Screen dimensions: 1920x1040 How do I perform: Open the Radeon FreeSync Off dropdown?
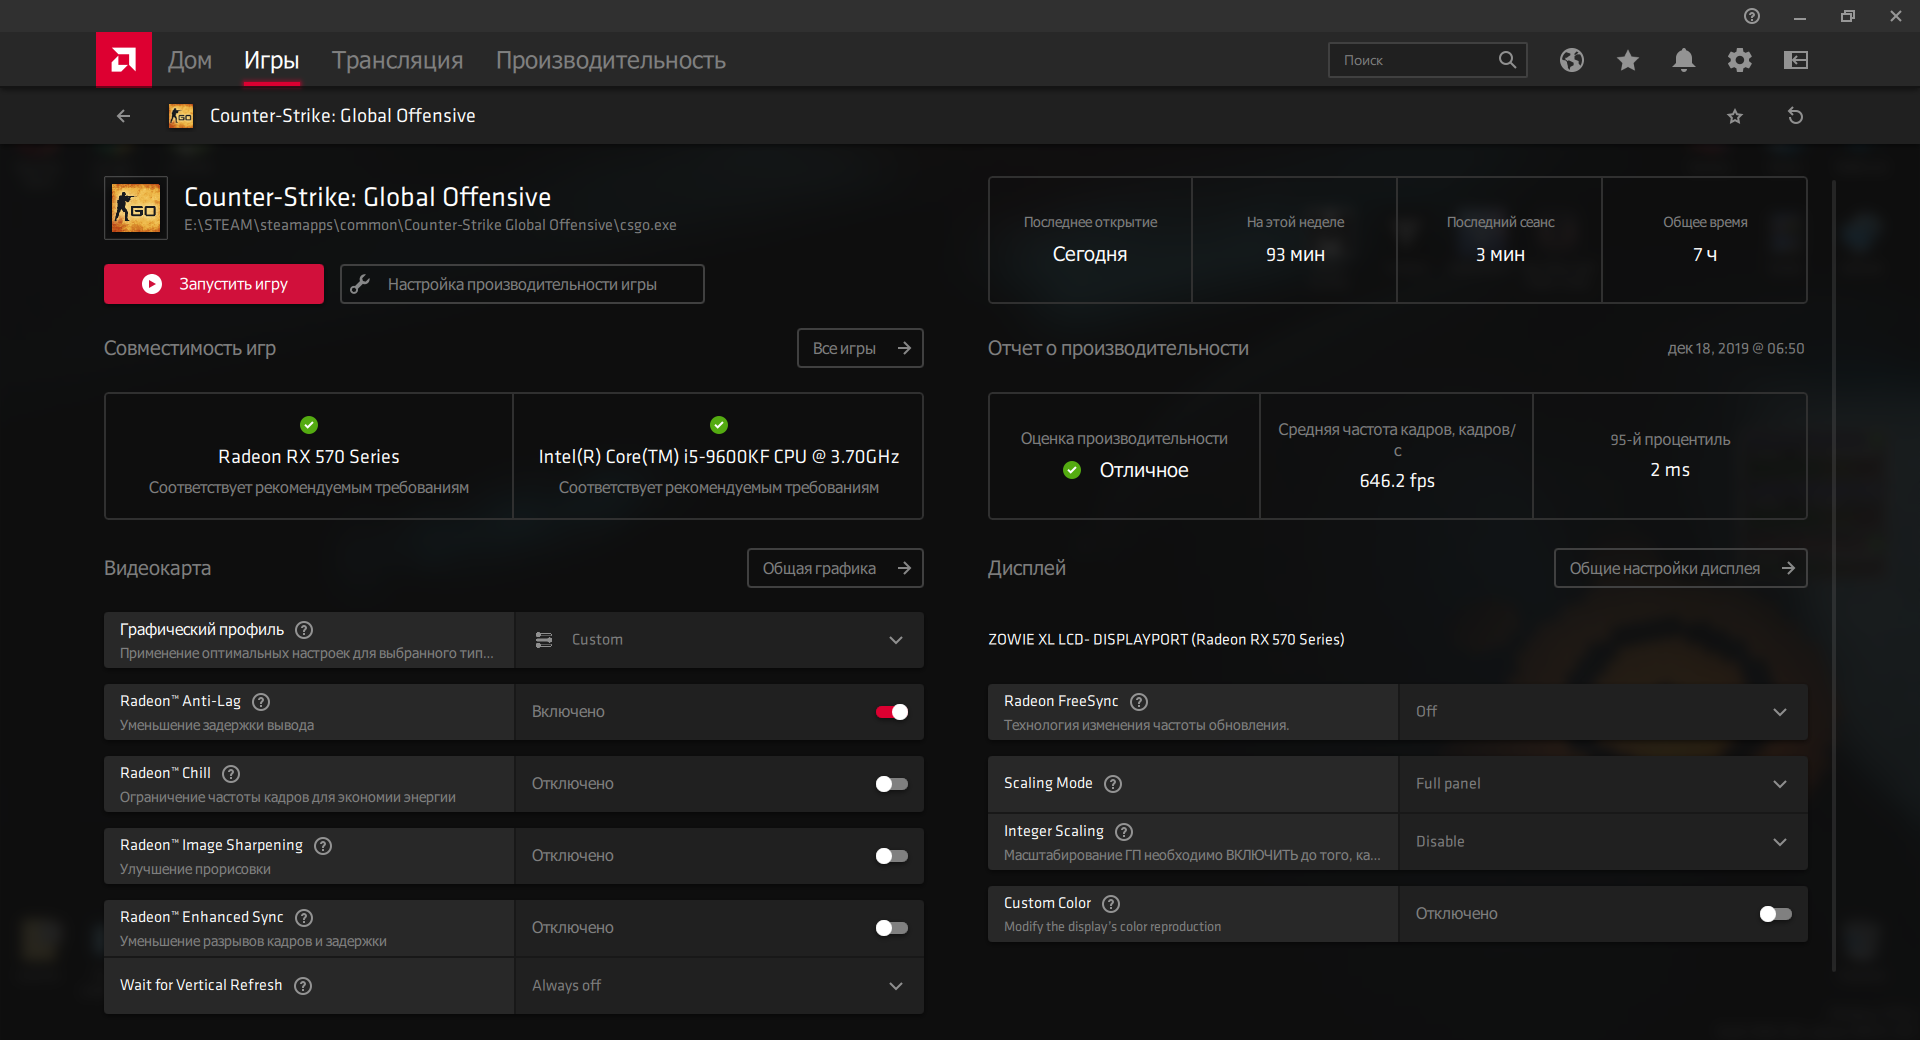pyautogui.click(x=1603, y=712)
